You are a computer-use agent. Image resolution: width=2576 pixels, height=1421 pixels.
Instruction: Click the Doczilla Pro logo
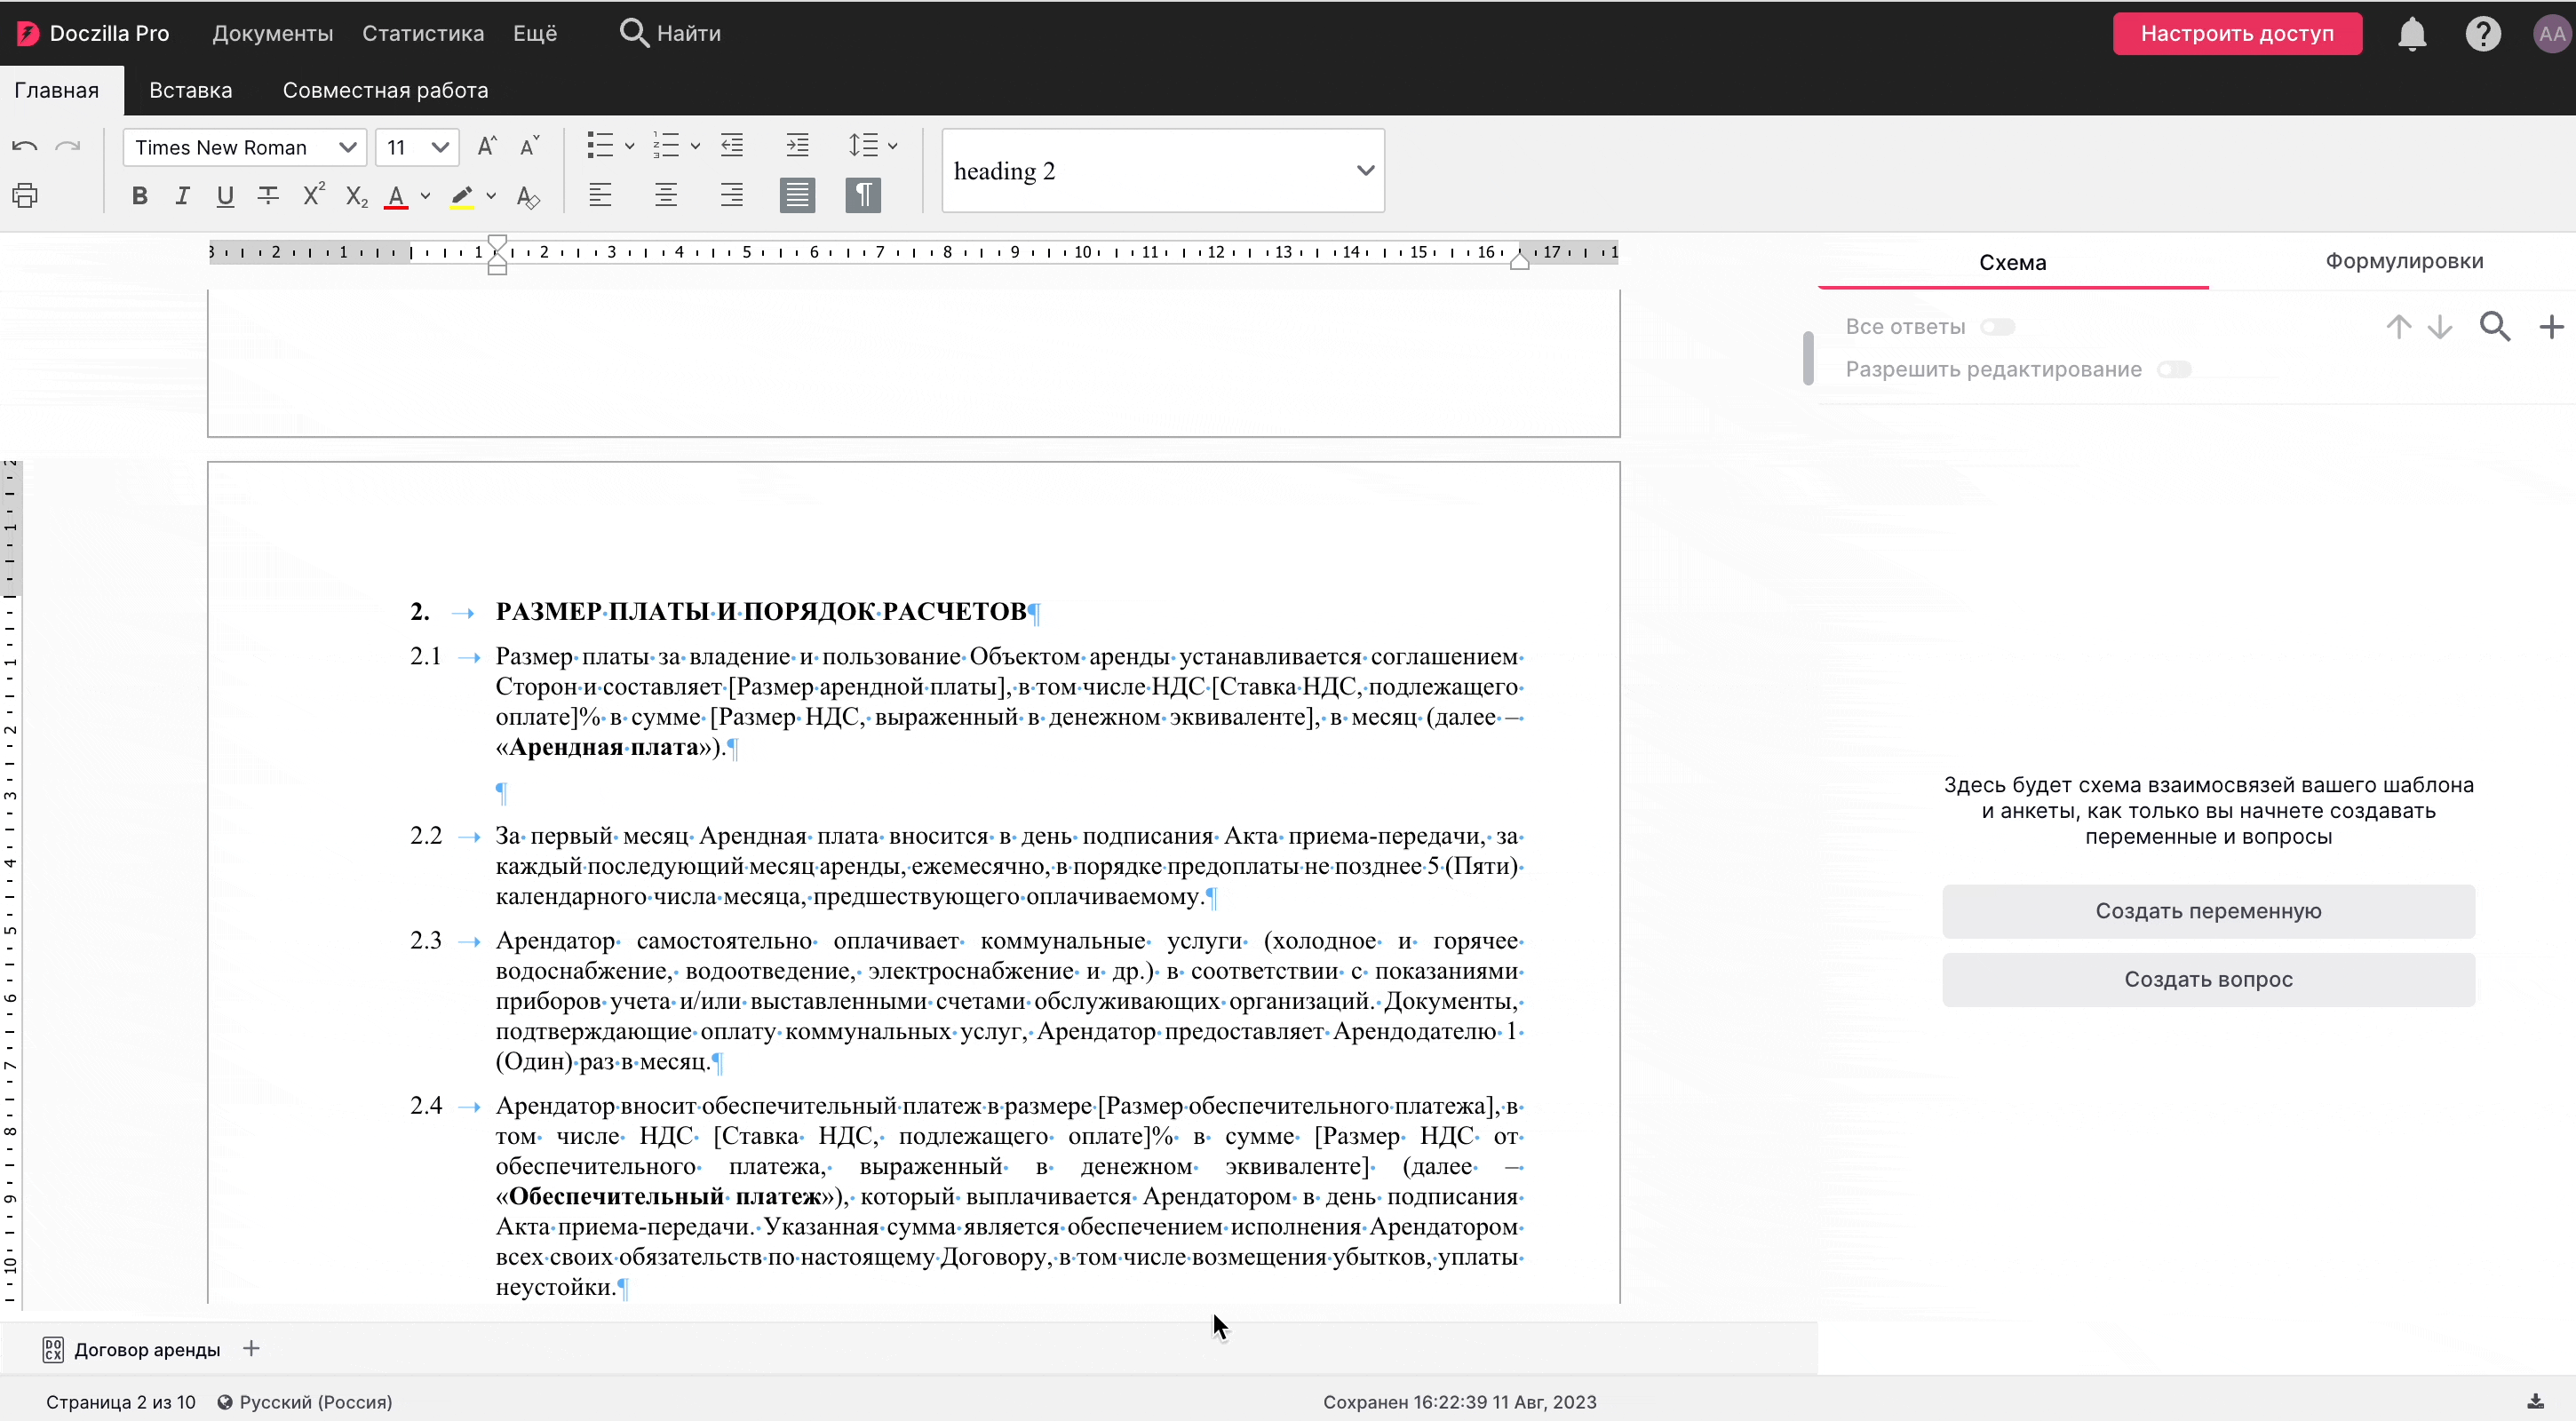[93, 33]
